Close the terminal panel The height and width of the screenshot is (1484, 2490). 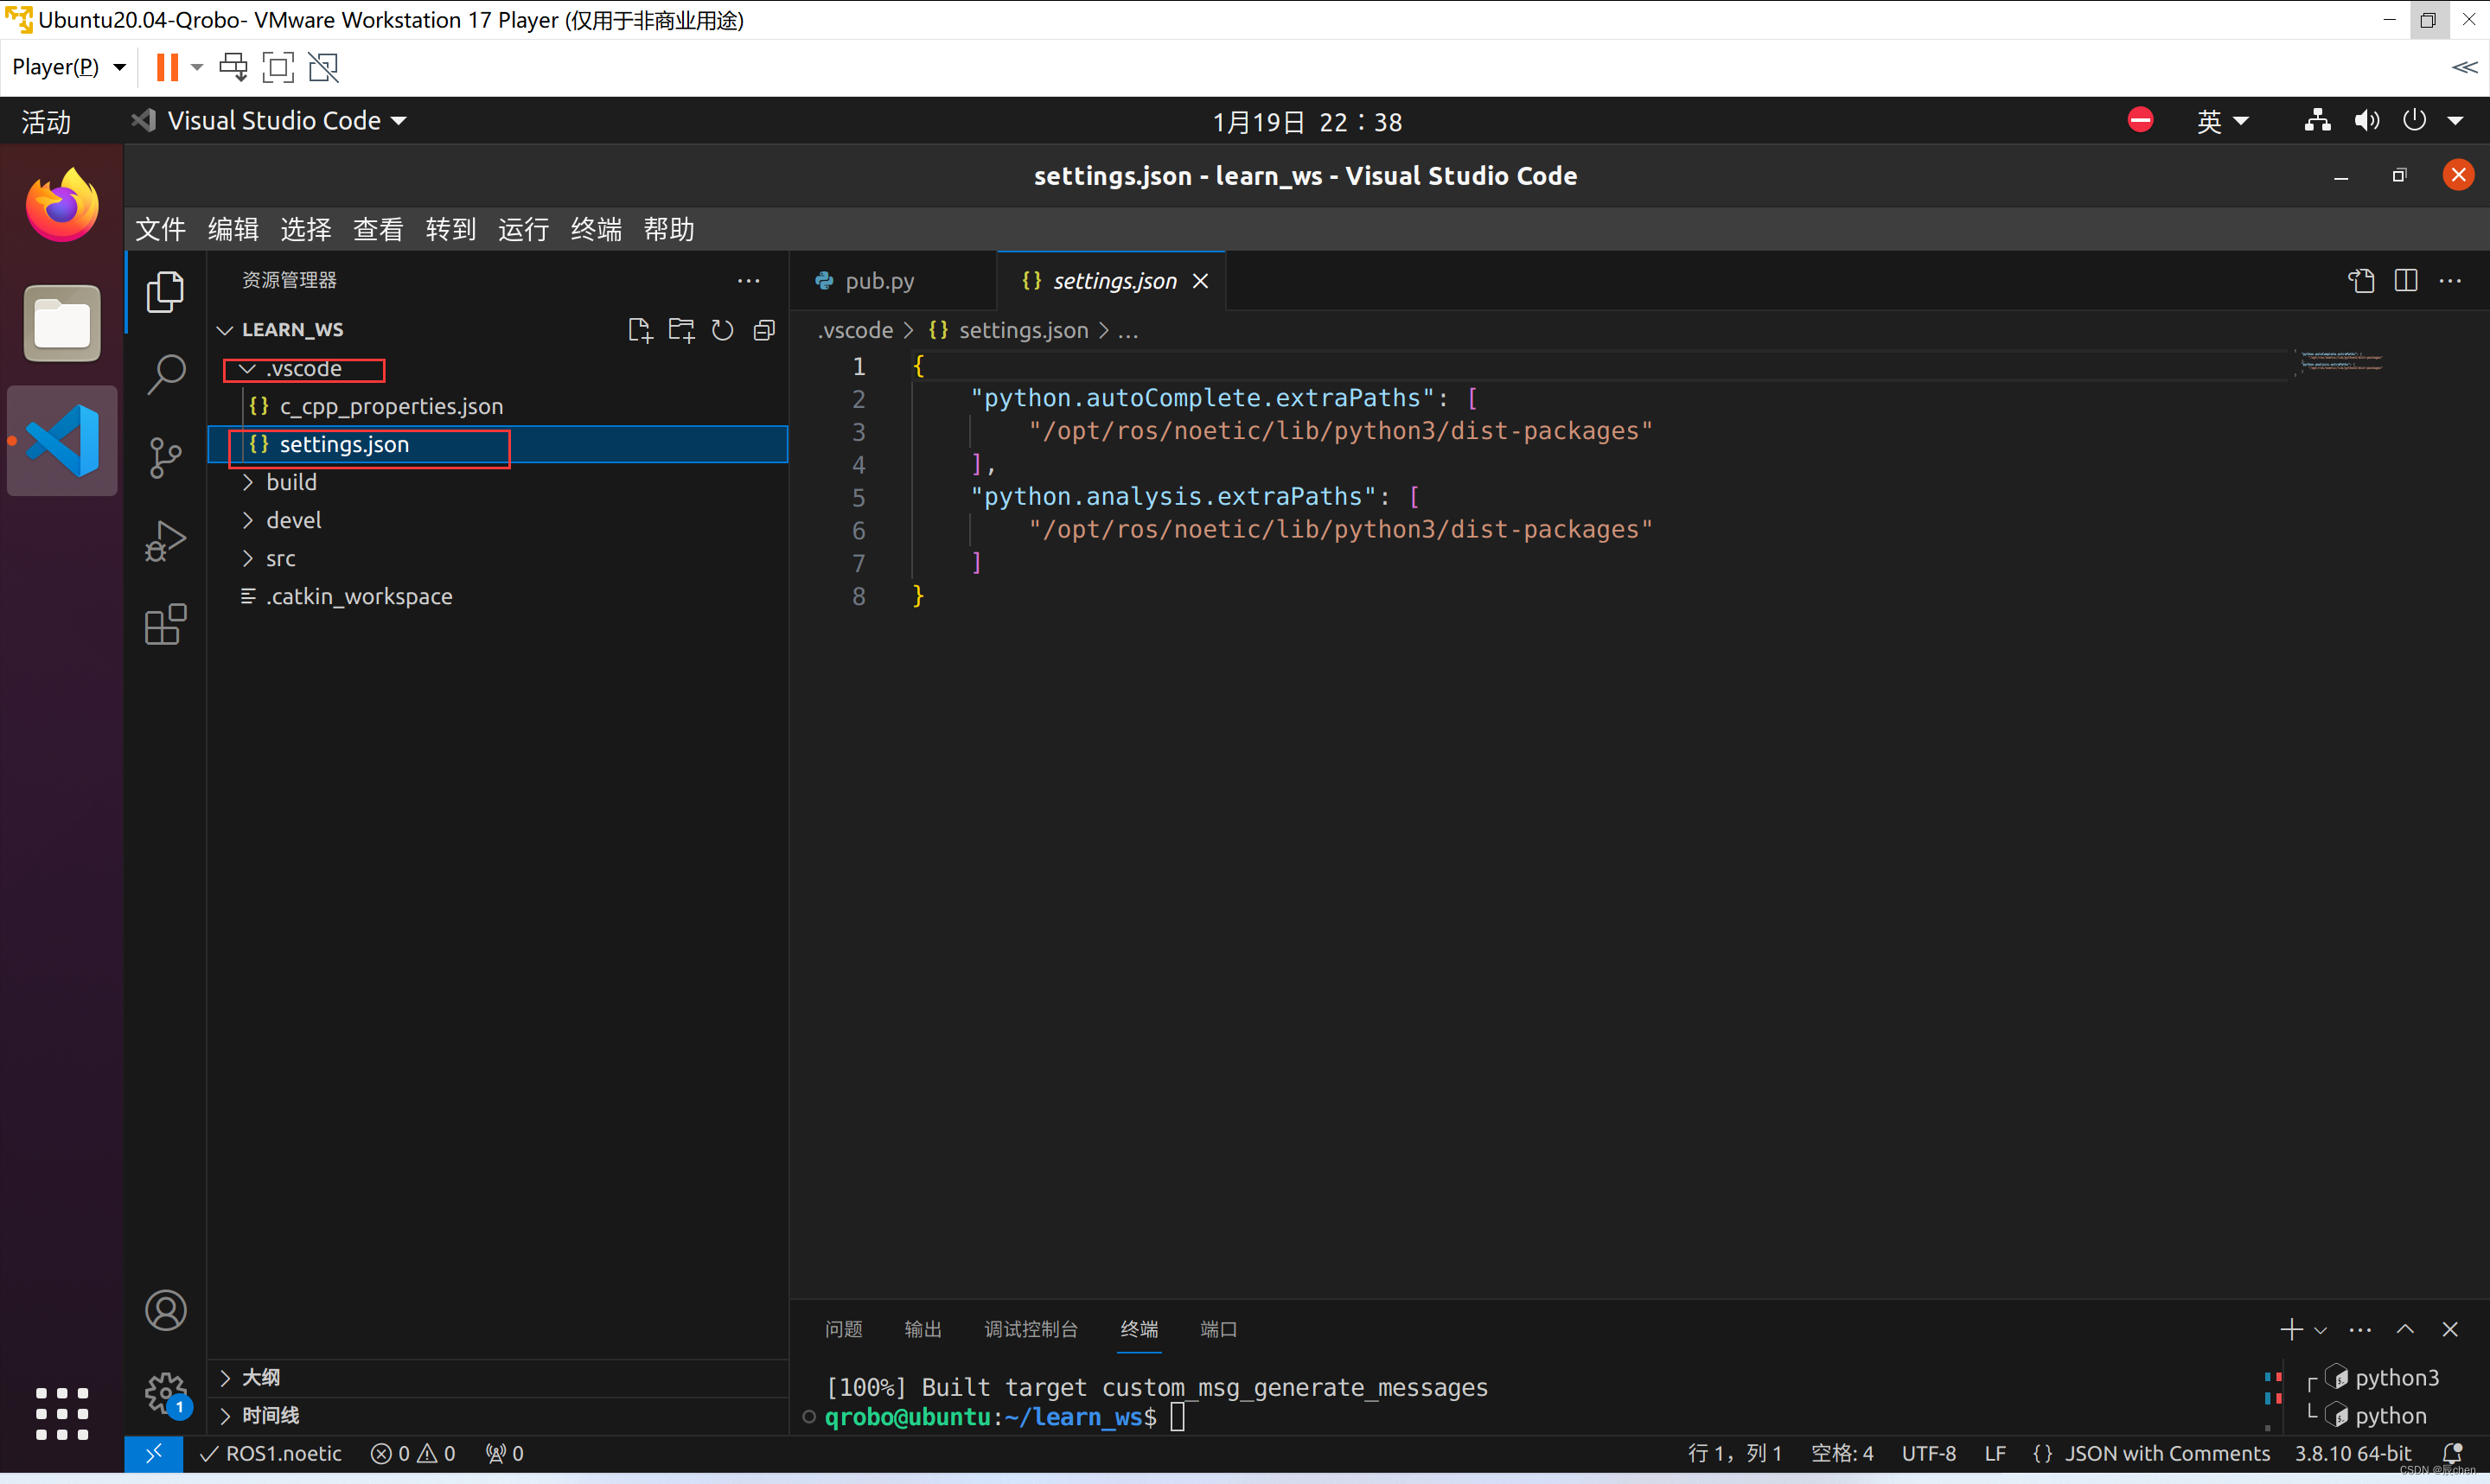tap(2450, 1329)
